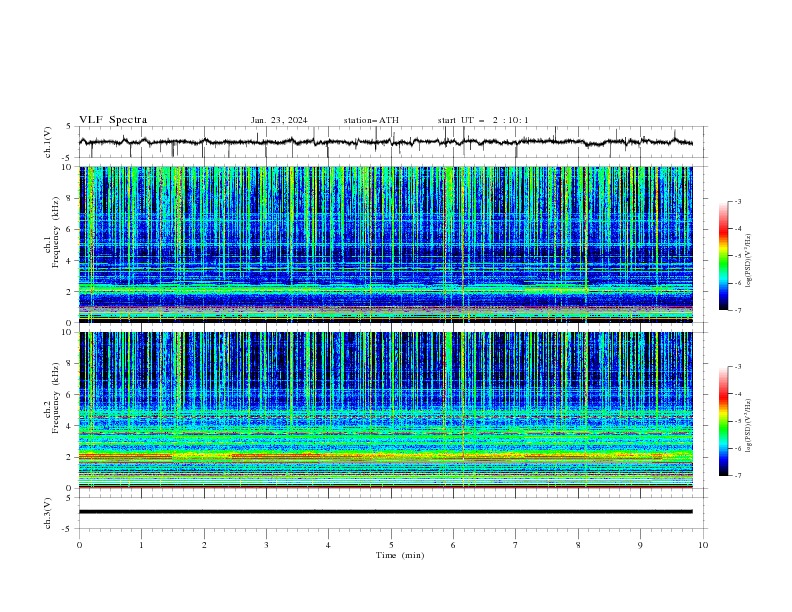Select the date text "Jan. 23, 2024"
The width and height of the screenshot is (792, 612).
click(279, 120)
